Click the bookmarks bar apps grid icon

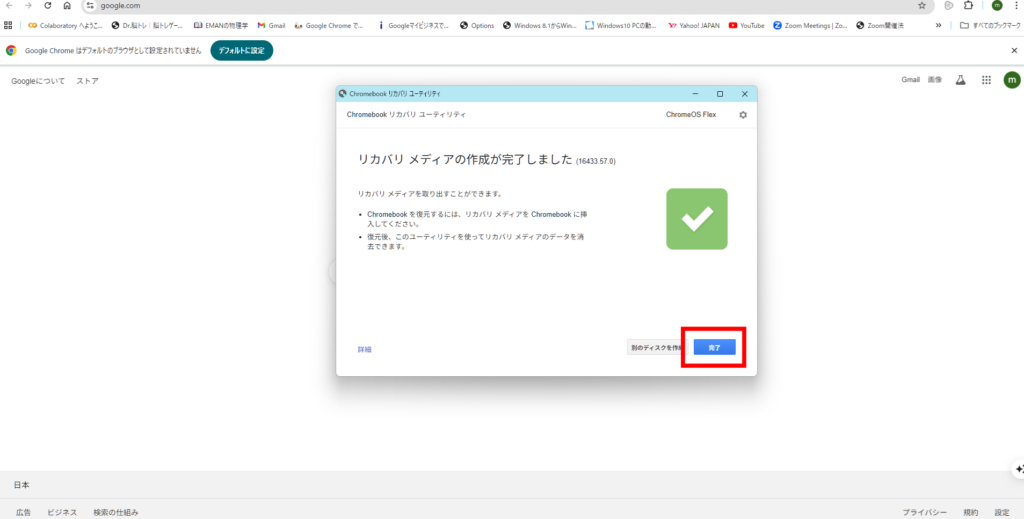point(9,25)
